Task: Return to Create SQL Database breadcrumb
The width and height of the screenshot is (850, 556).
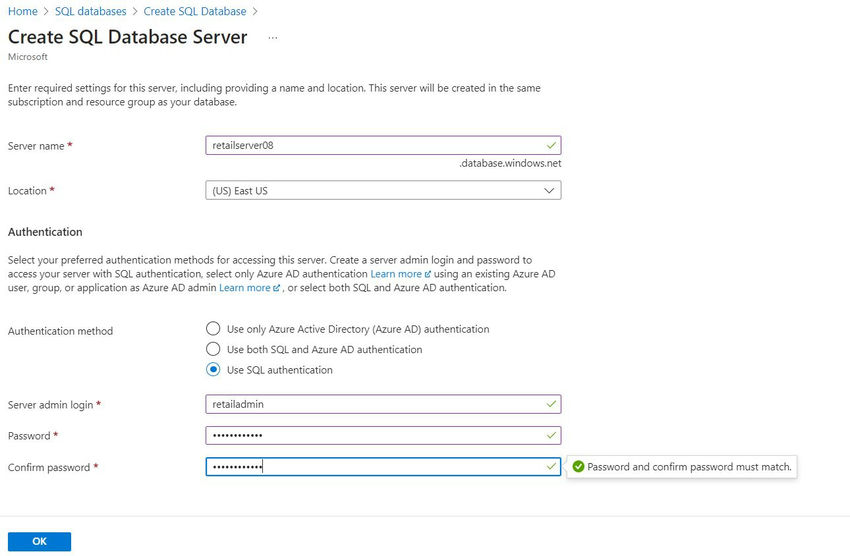Action: [194, 11]
